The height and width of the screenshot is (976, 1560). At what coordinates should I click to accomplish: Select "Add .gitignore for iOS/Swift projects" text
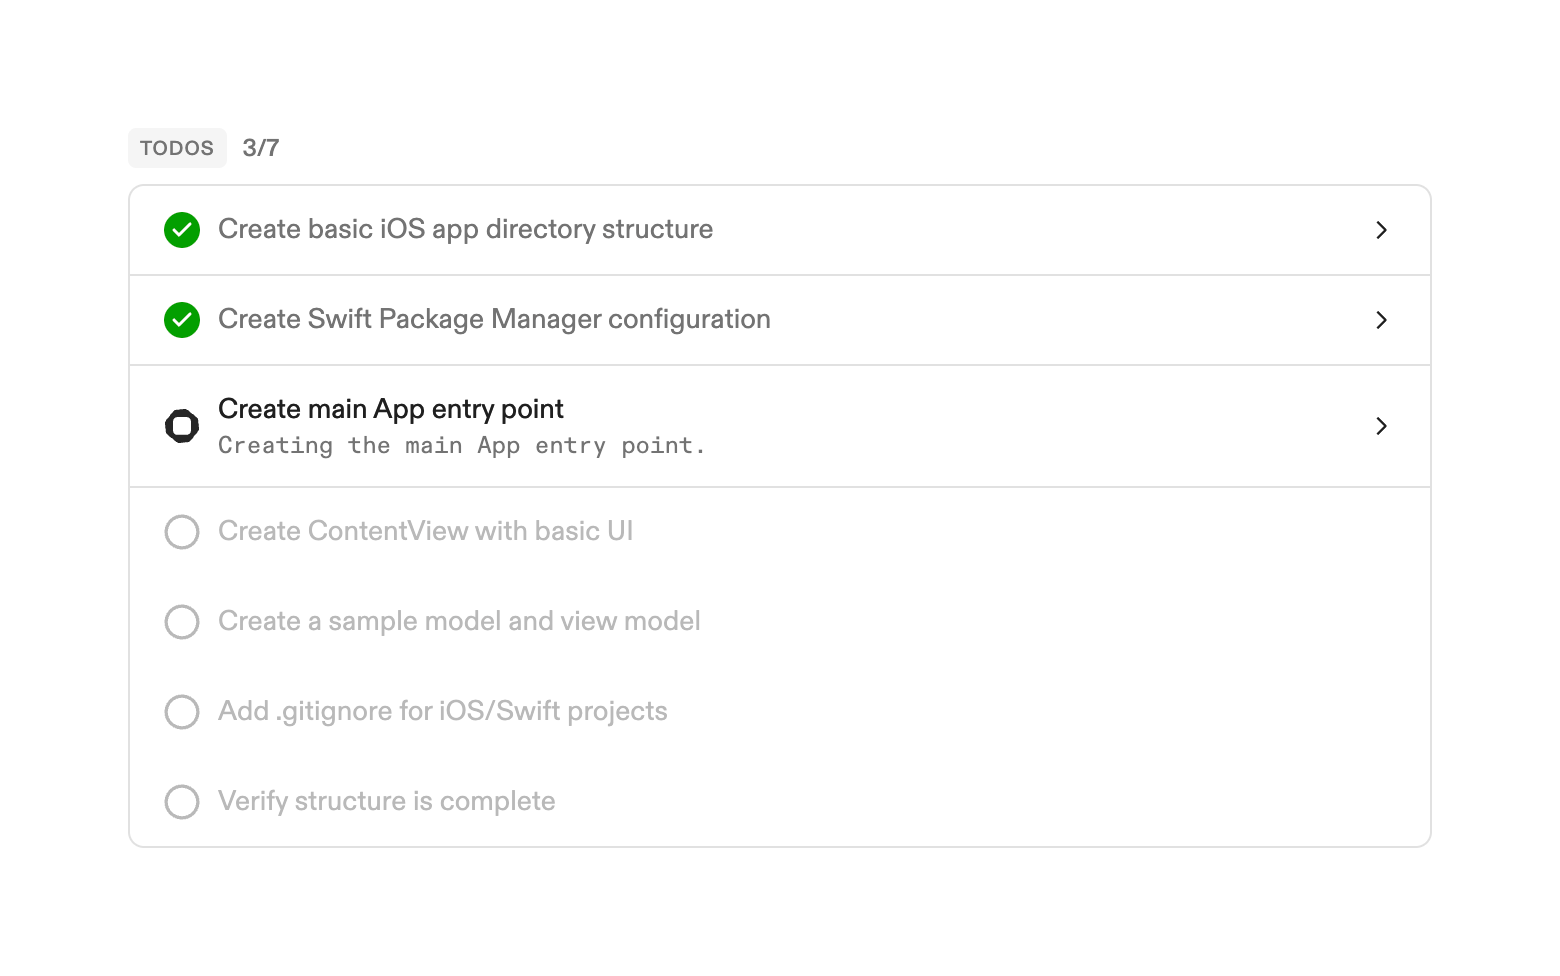442,711
